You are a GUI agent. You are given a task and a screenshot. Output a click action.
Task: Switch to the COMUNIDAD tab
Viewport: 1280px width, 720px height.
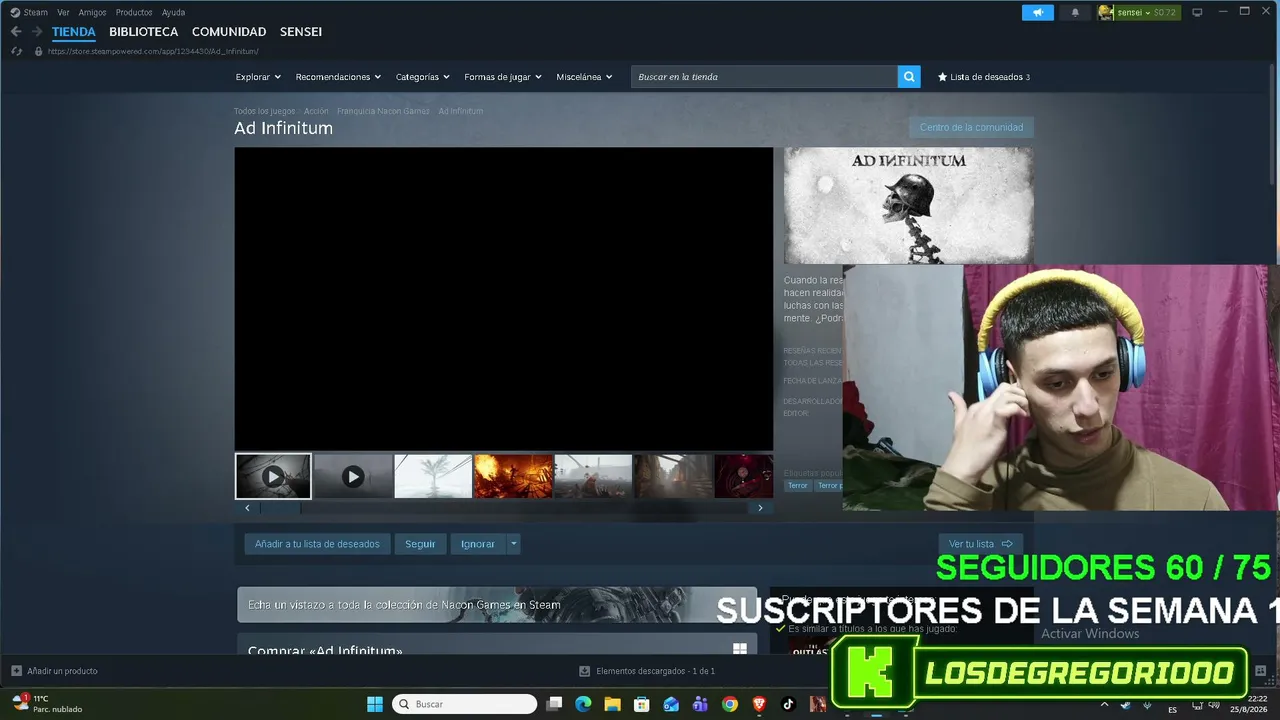[229, 32]
